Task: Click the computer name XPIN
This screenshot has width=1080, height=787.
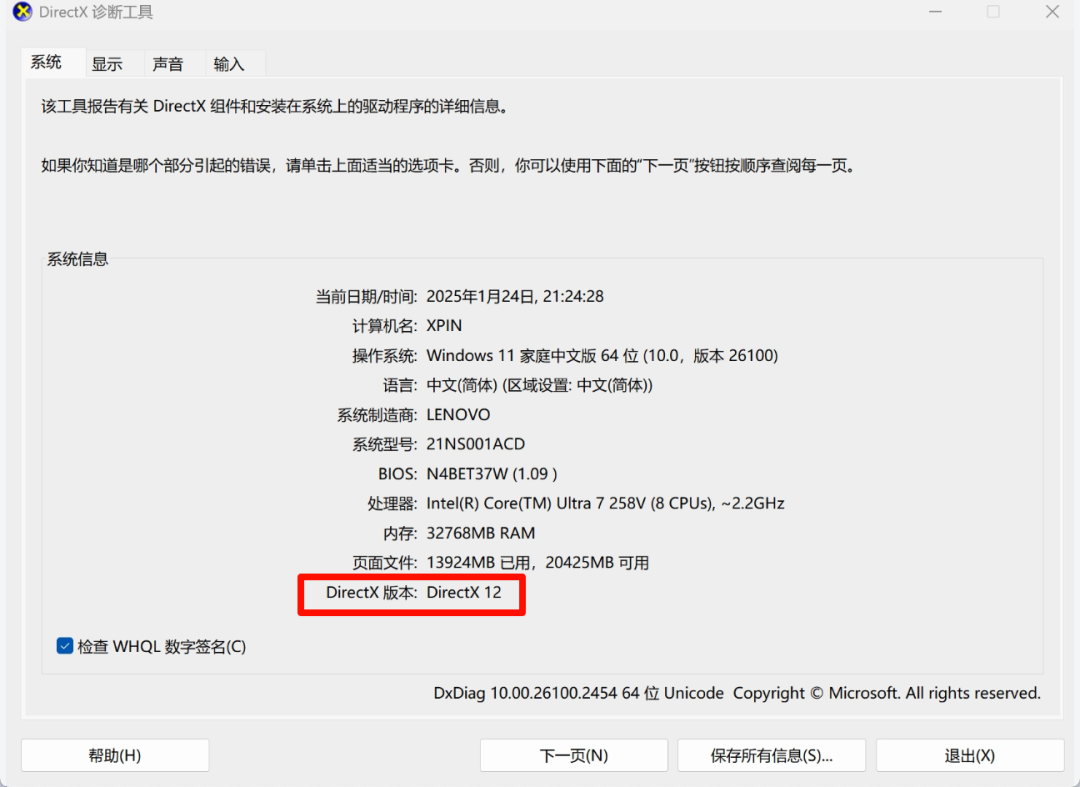Action: pyautogui.click(x=444, y=326)
